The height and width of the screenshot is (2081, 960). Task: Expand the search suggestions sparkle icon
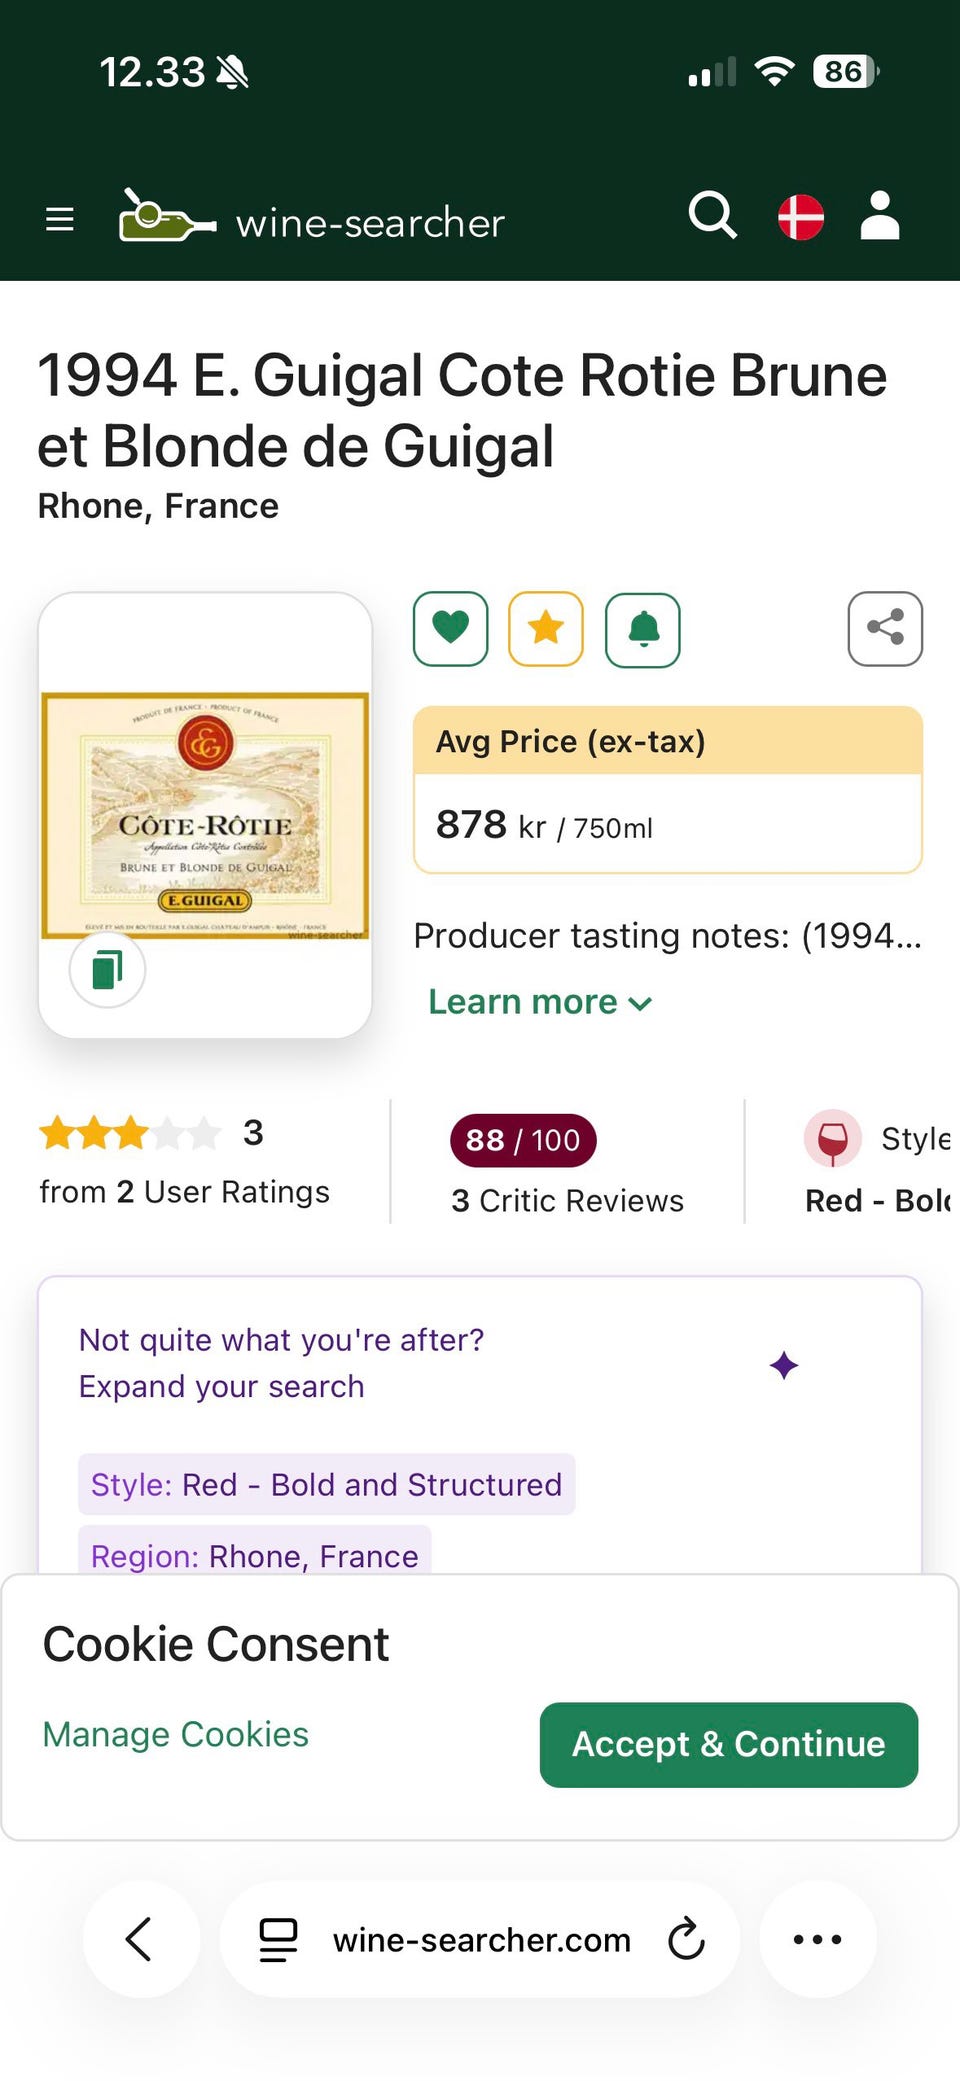784,1365
